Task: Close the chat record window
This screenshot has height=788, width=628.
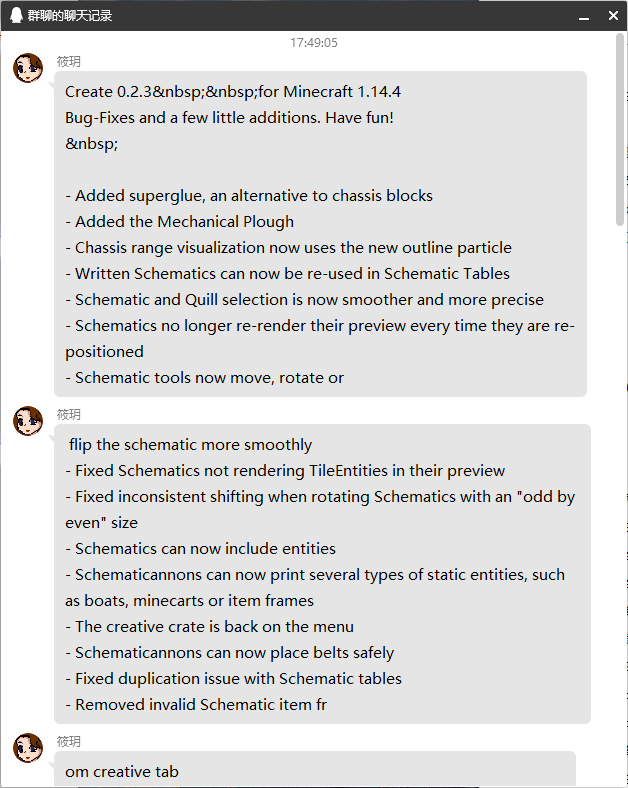Action: pos(613,15)
